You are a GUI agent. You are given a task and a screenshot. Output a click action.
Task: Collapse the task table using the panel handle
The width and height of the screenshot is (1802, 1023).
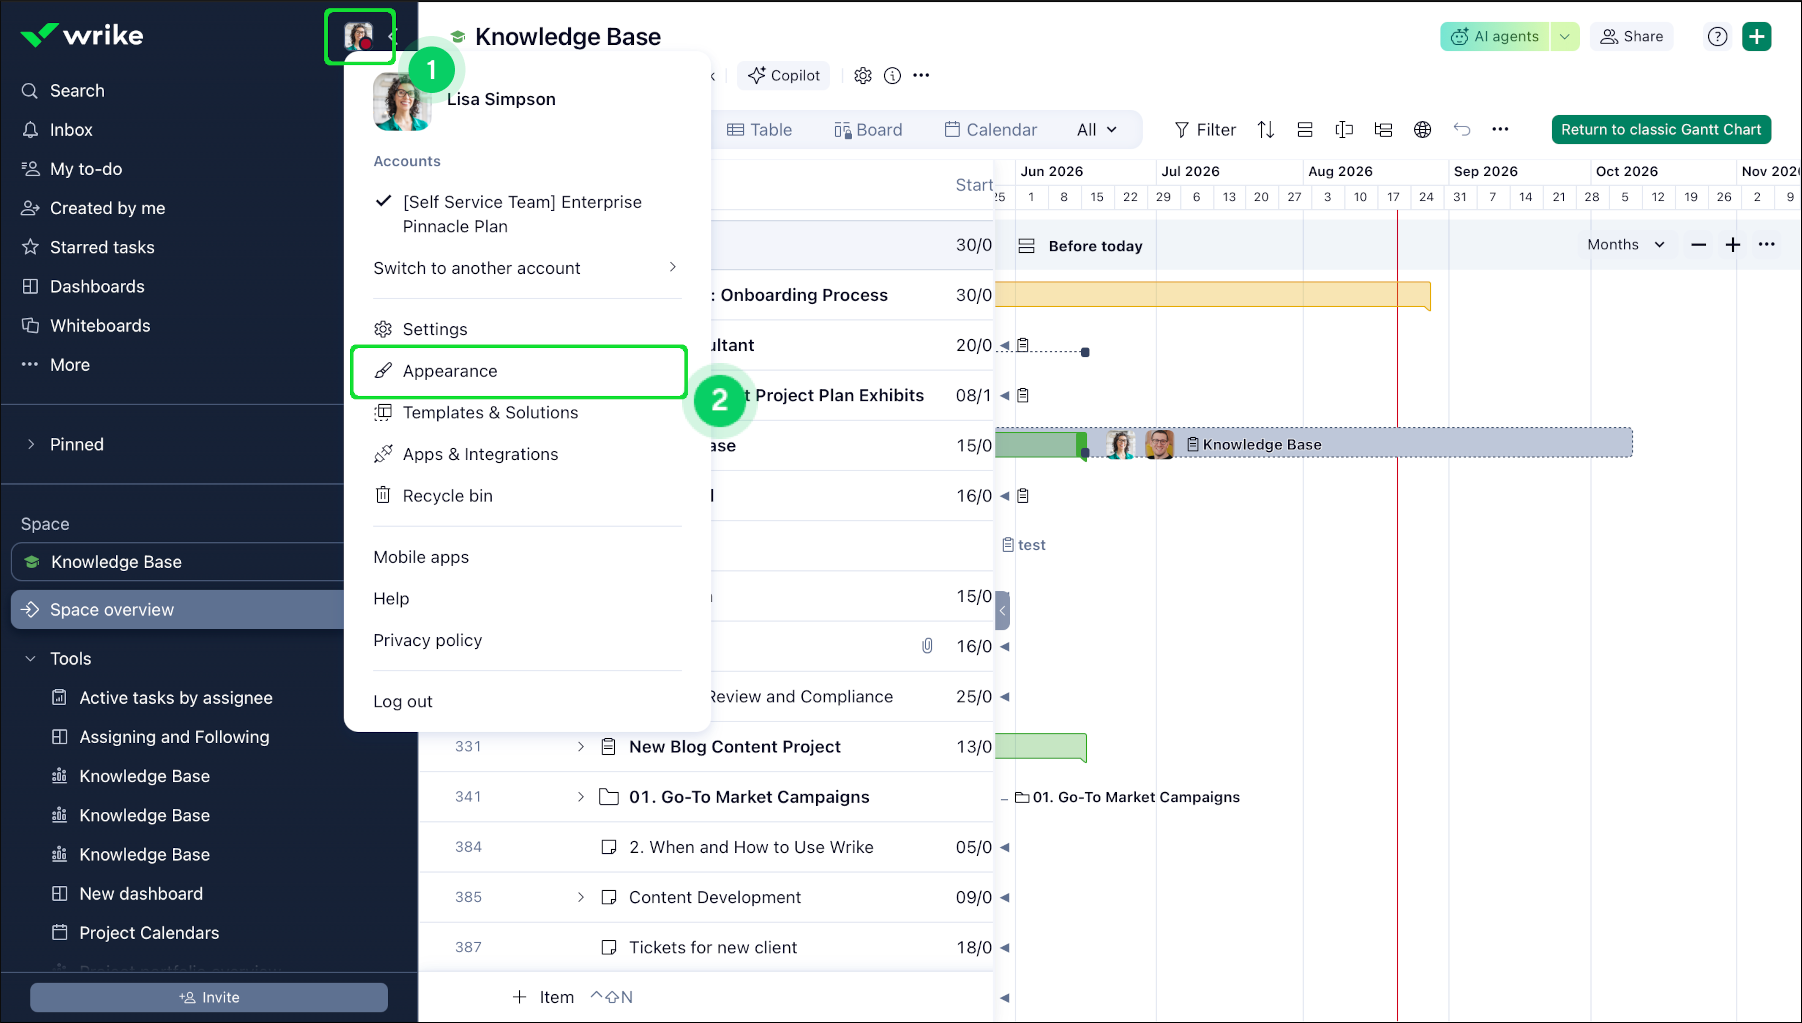tap(1002, 611)
